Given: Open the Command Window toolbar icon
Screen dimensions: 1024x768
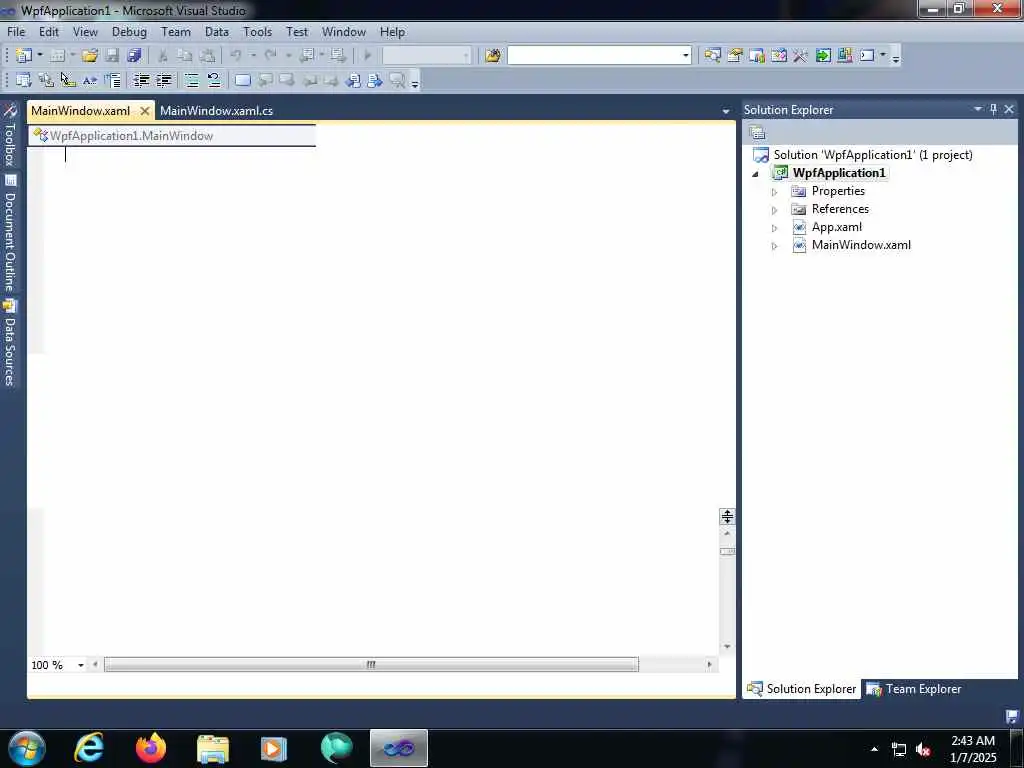Looking at the screenshot, I should (867, 56).
